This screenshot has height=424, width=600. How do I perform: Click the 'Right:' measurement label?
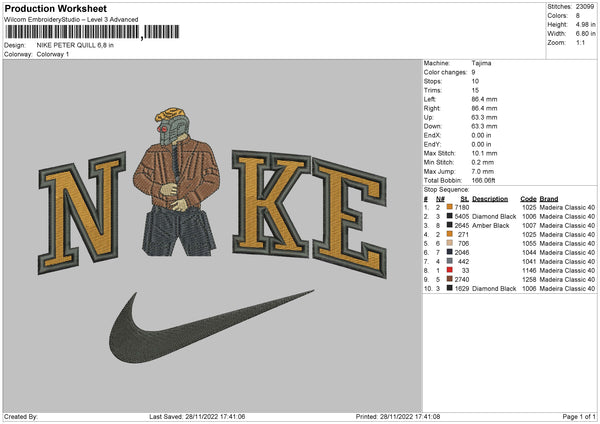pos(432,108)
